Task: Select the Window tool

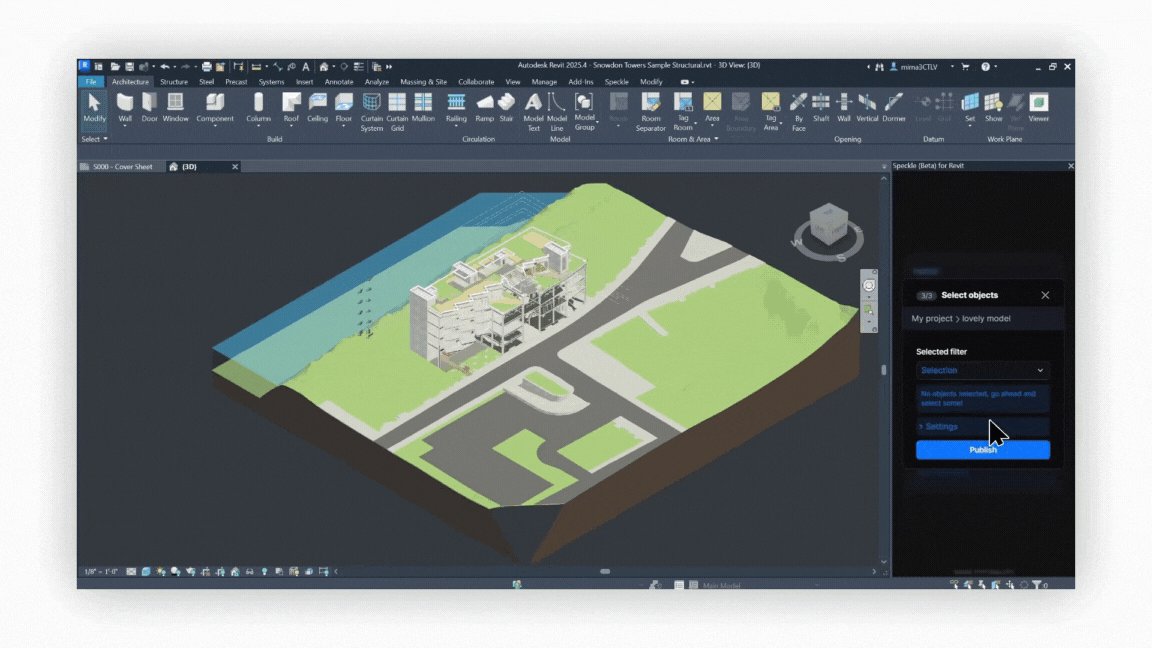Action: tap(176, 108)
